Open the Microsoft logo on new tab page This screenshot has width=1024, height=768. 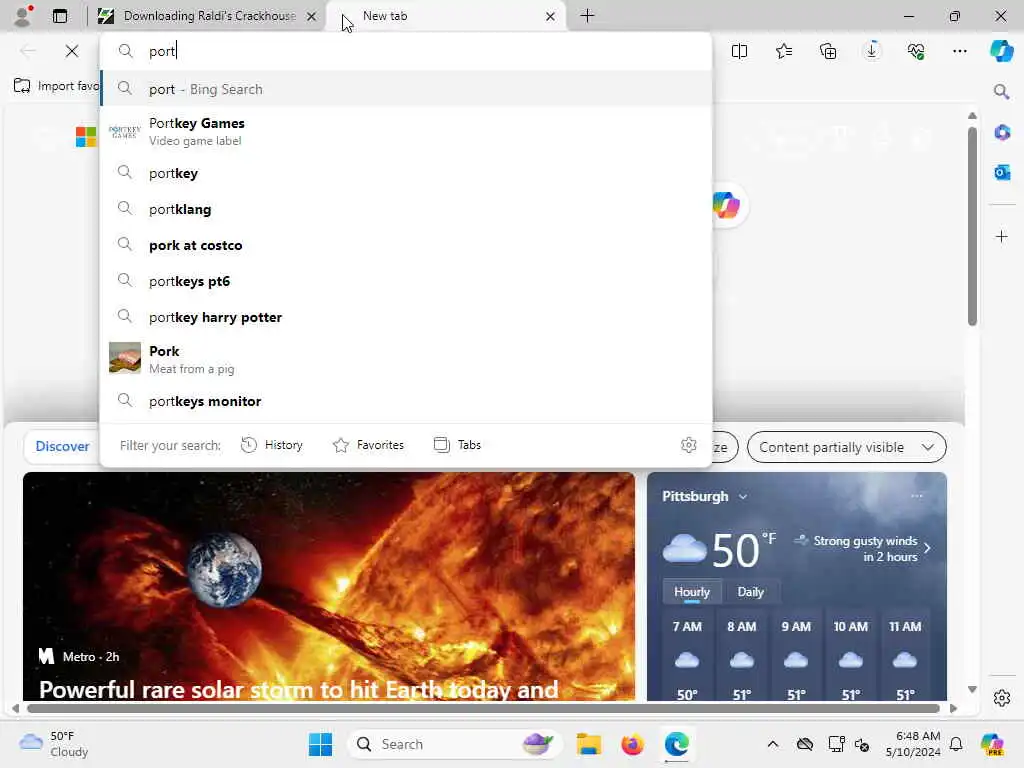tap(86, 136)
